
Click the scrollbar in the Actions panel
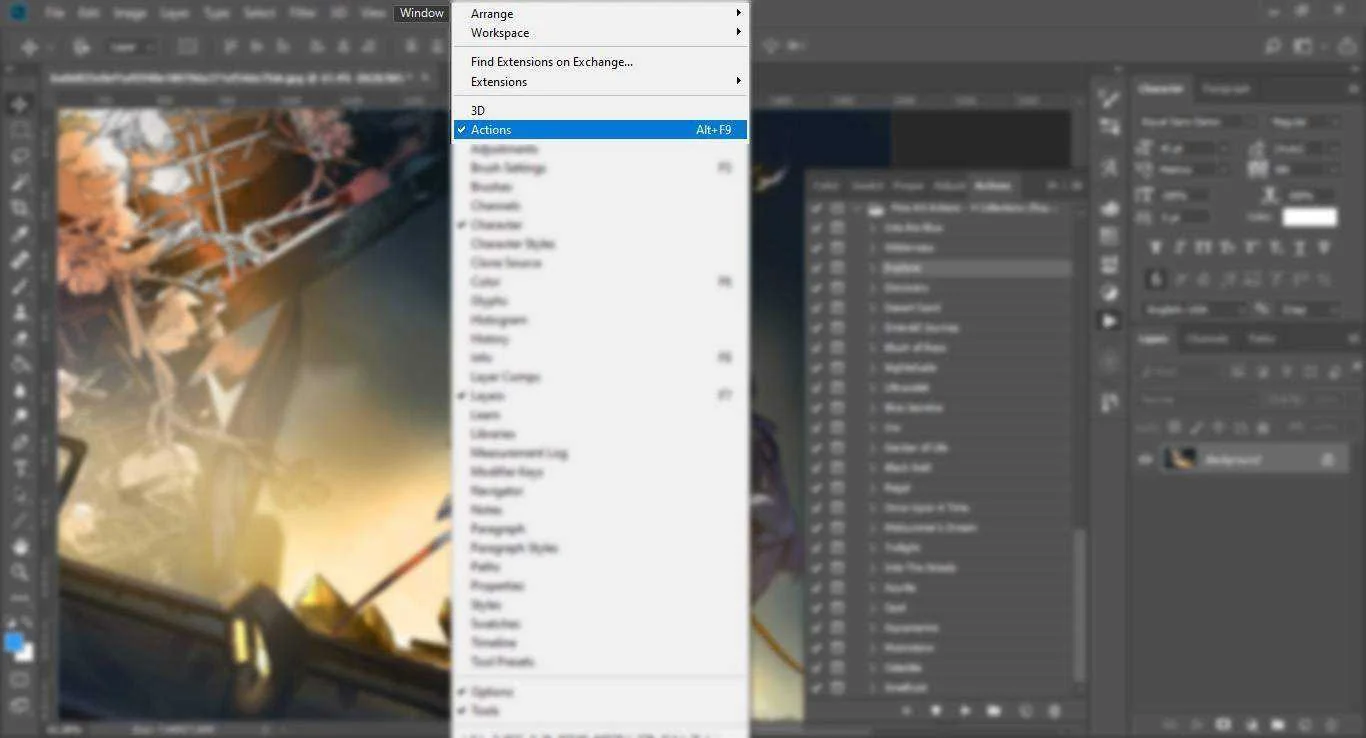click(1078, 605)
